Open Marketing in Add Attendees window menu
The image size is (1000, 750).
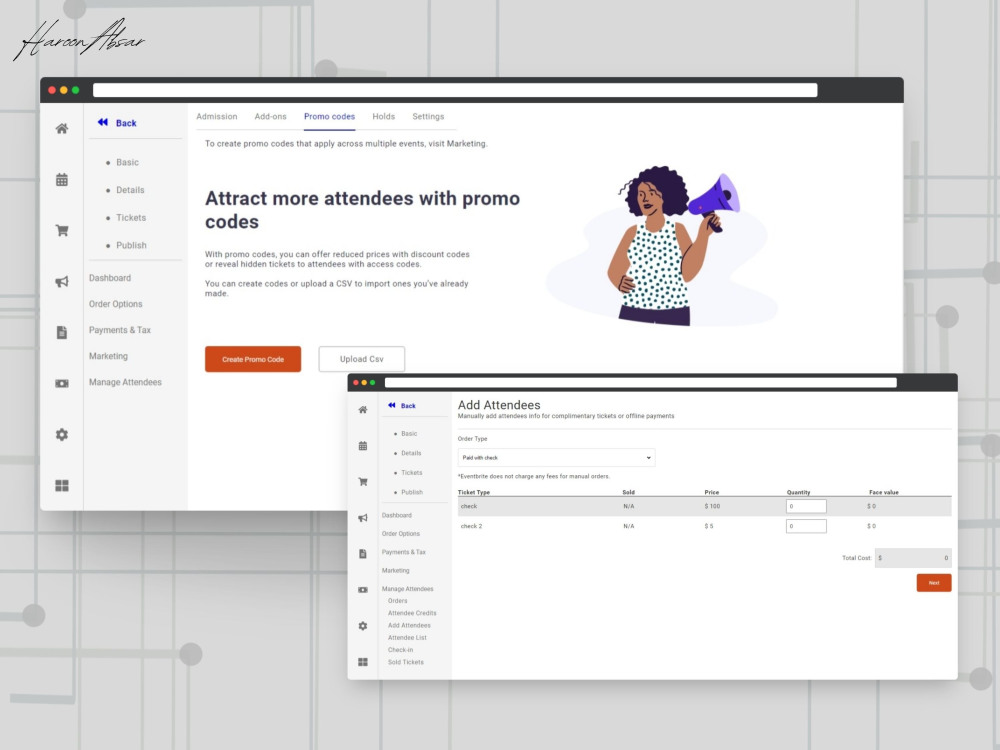pyautogui.click(x=395, y=571)
